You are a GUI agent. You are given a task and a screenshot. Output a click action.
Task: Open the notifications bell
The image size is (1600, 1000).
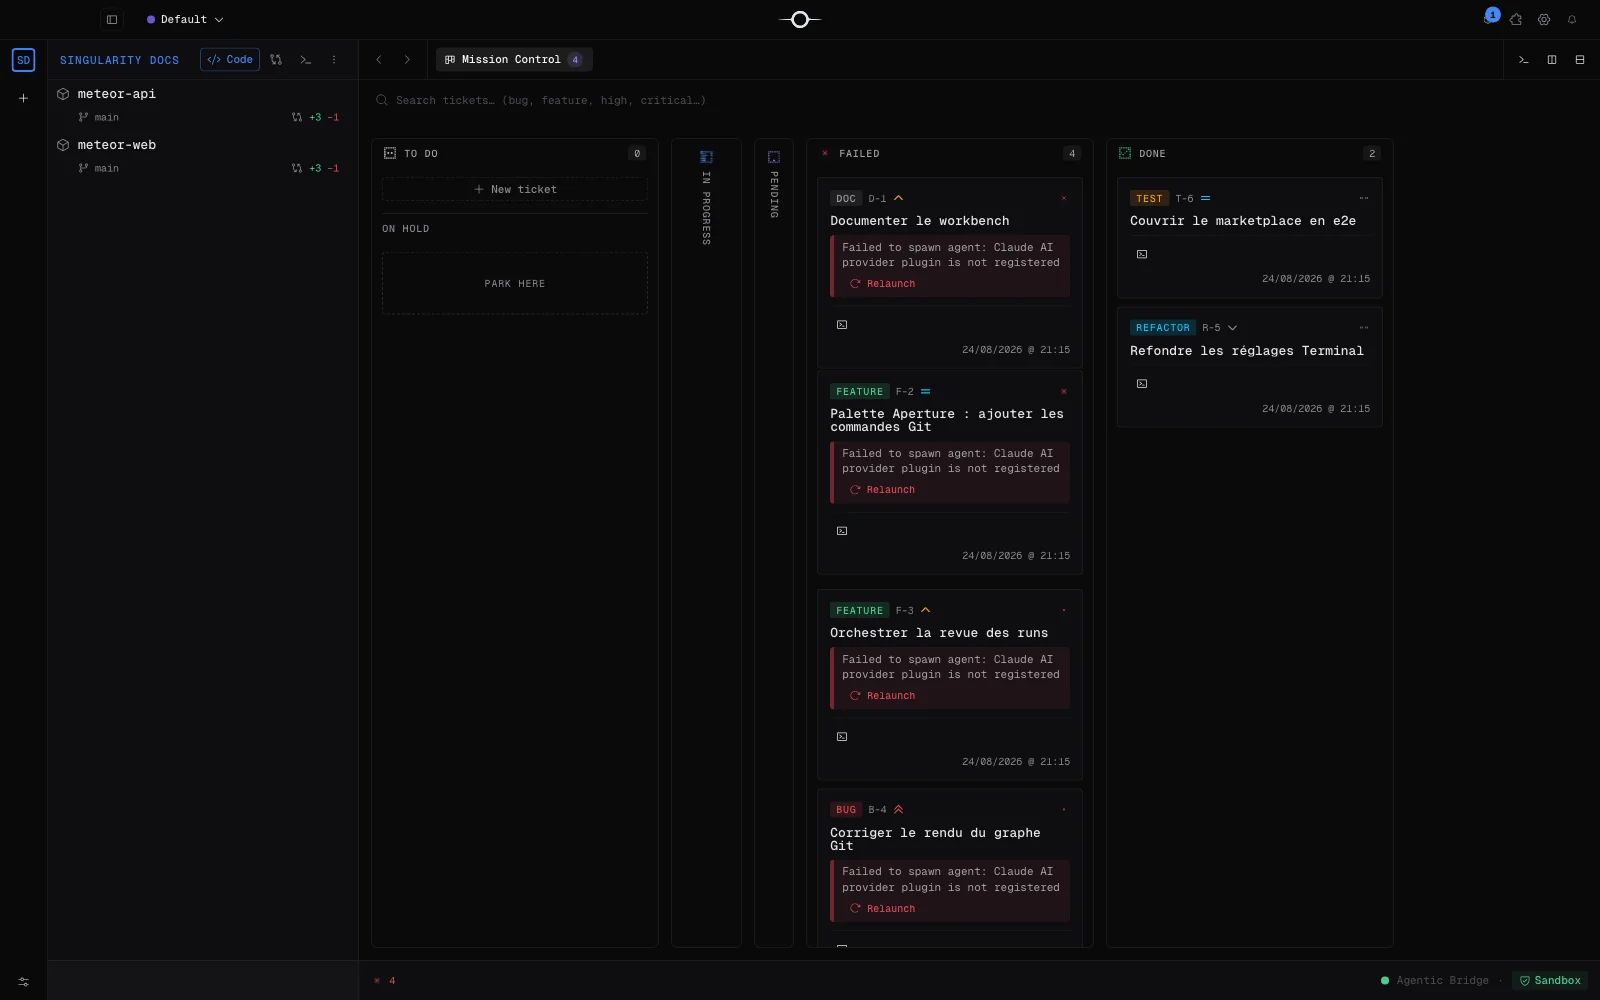1572,19
